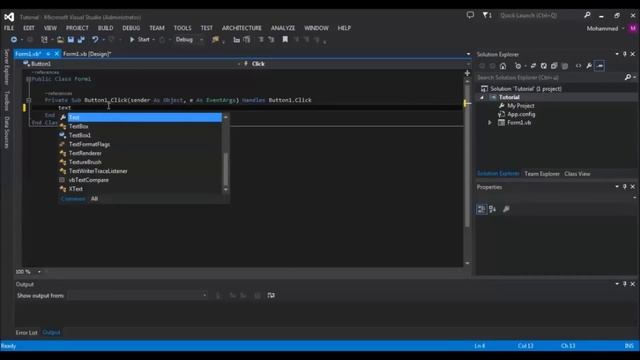This screenshot has height=360, width=640.
Task: Toggle word wrap in the Output window
Action: [271, 296]
